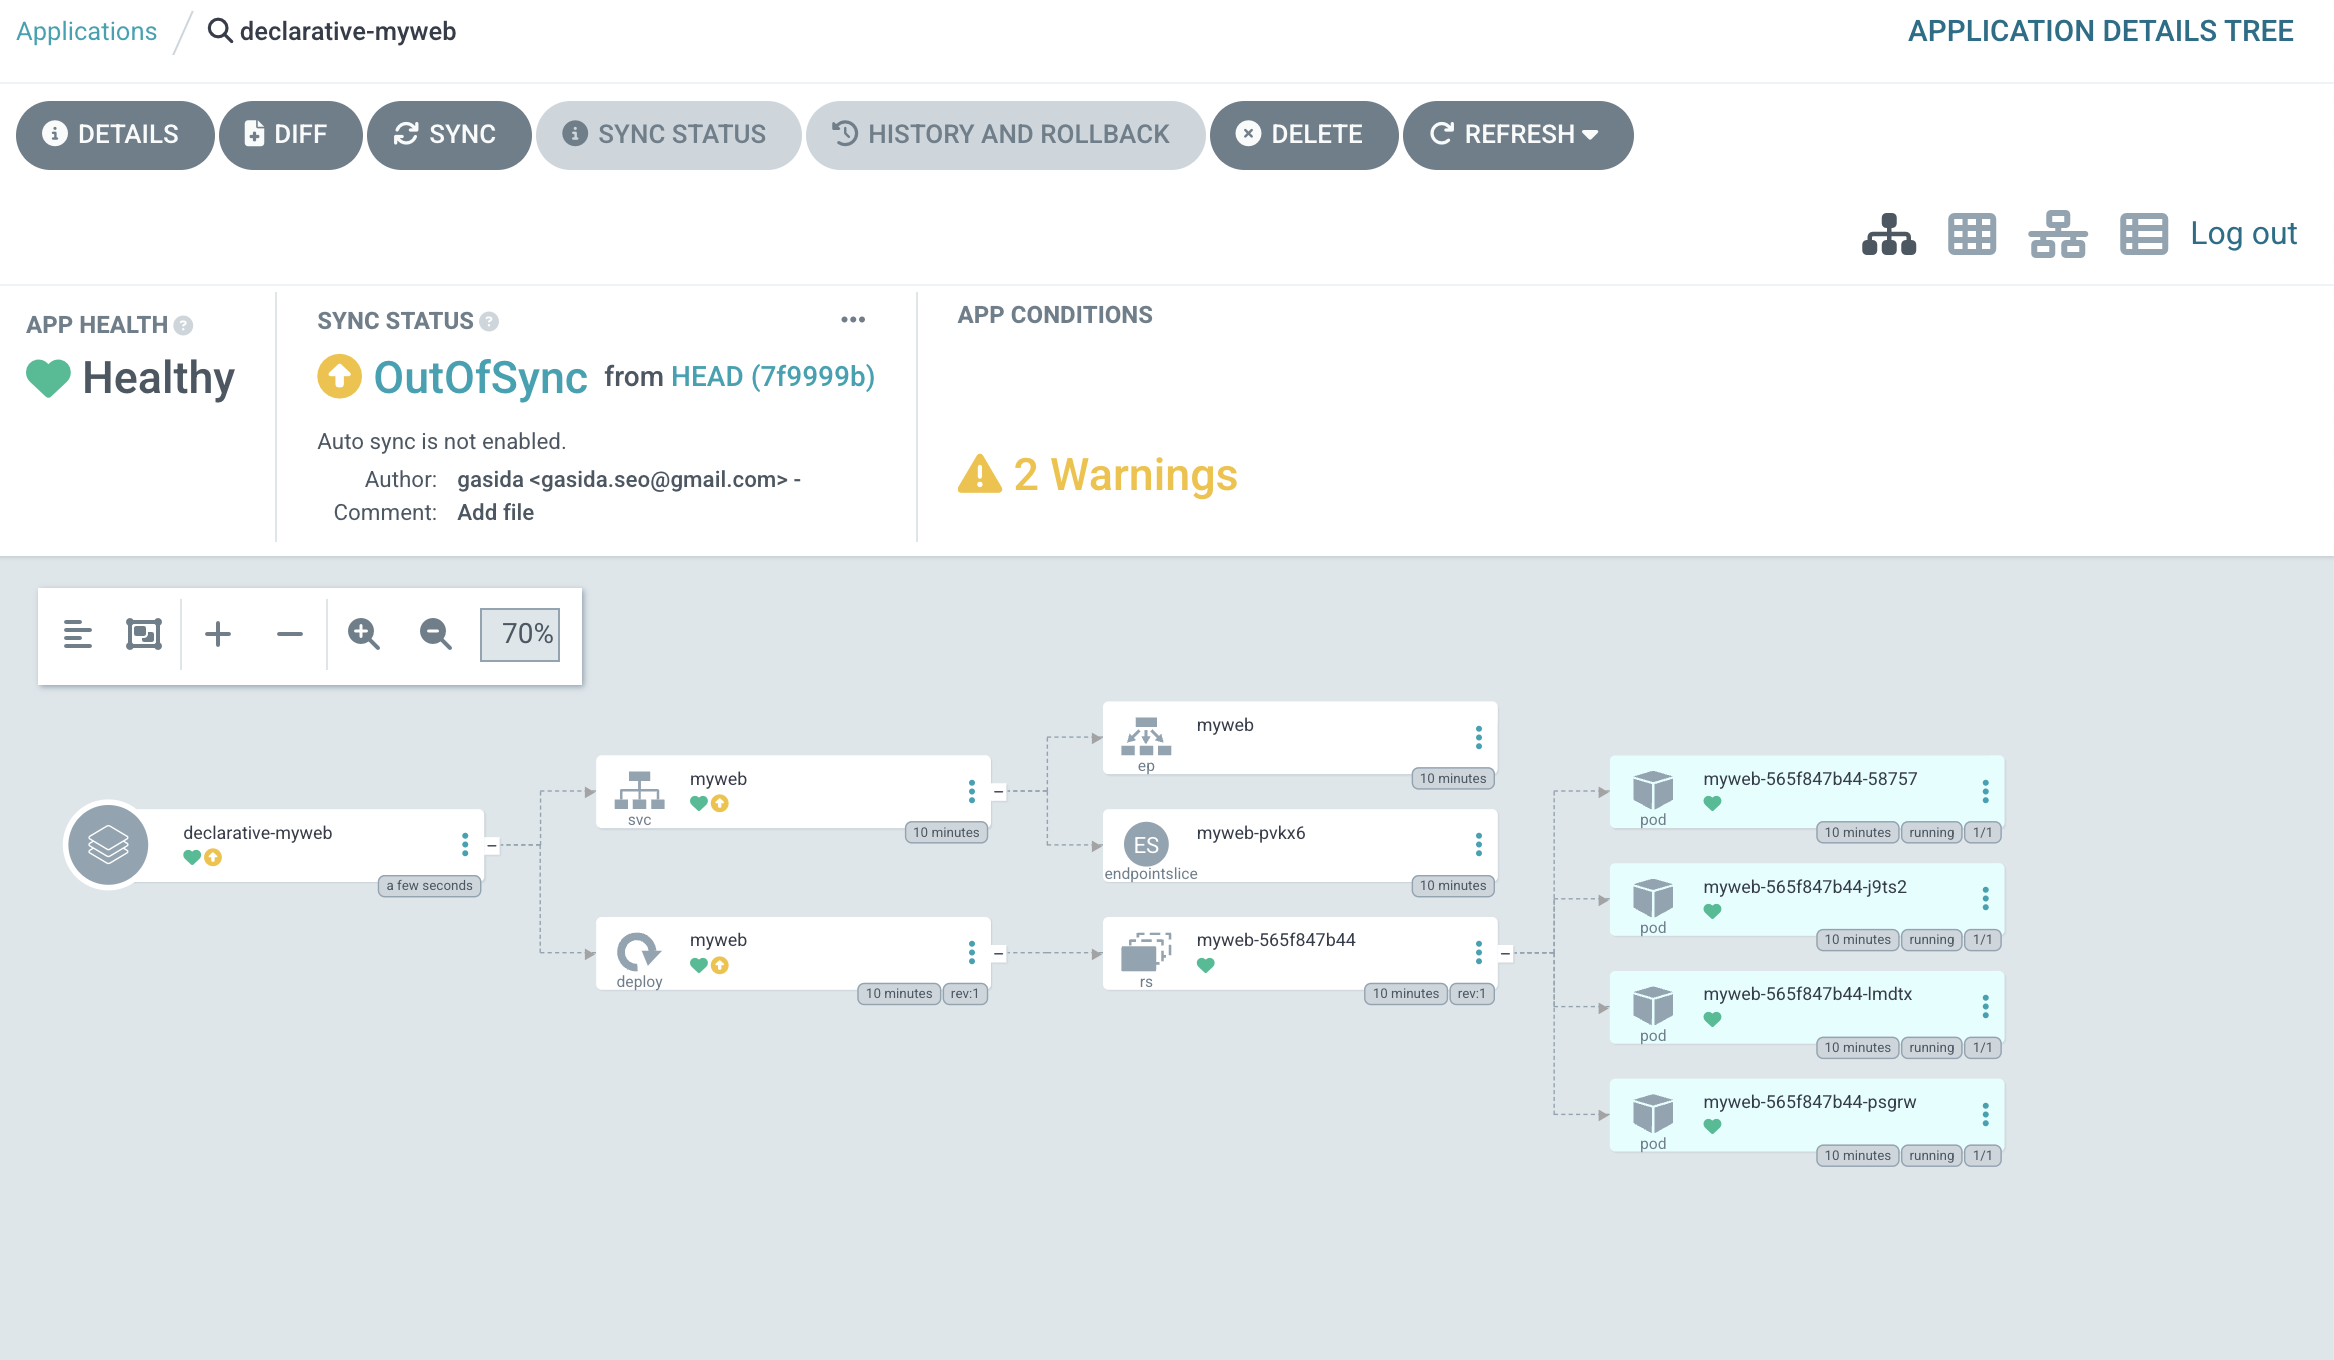
Task: Click the plus icon in graph toolbar
Action: coord(218,634)
